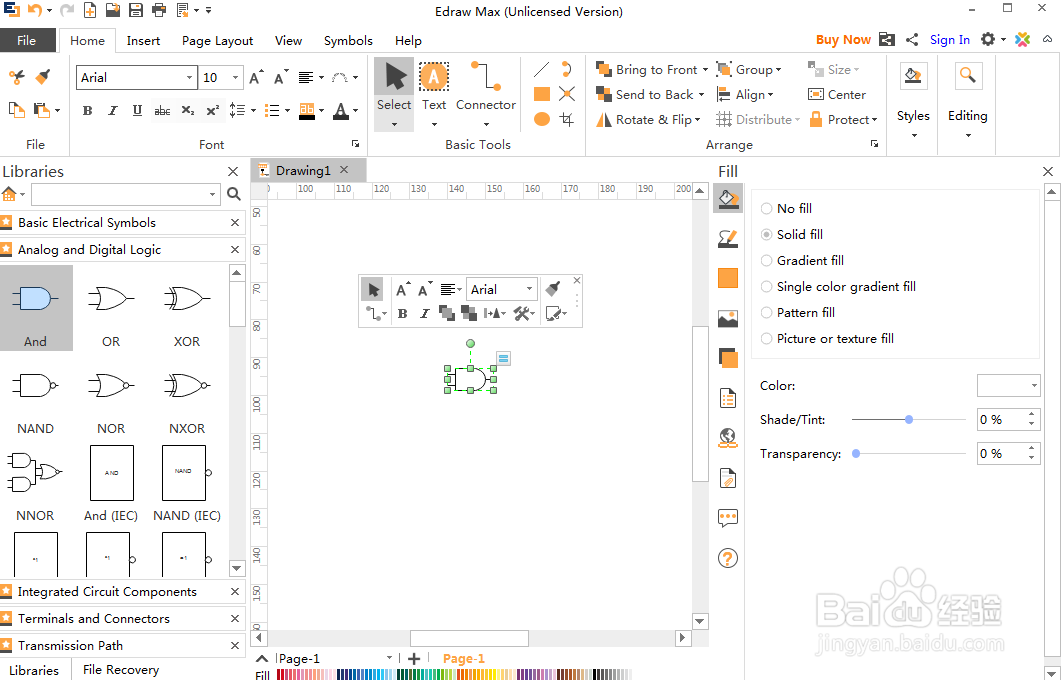Screen dimensions: 1063x680
Task: Select the And gate symbol in library
Action: (36, 308)
